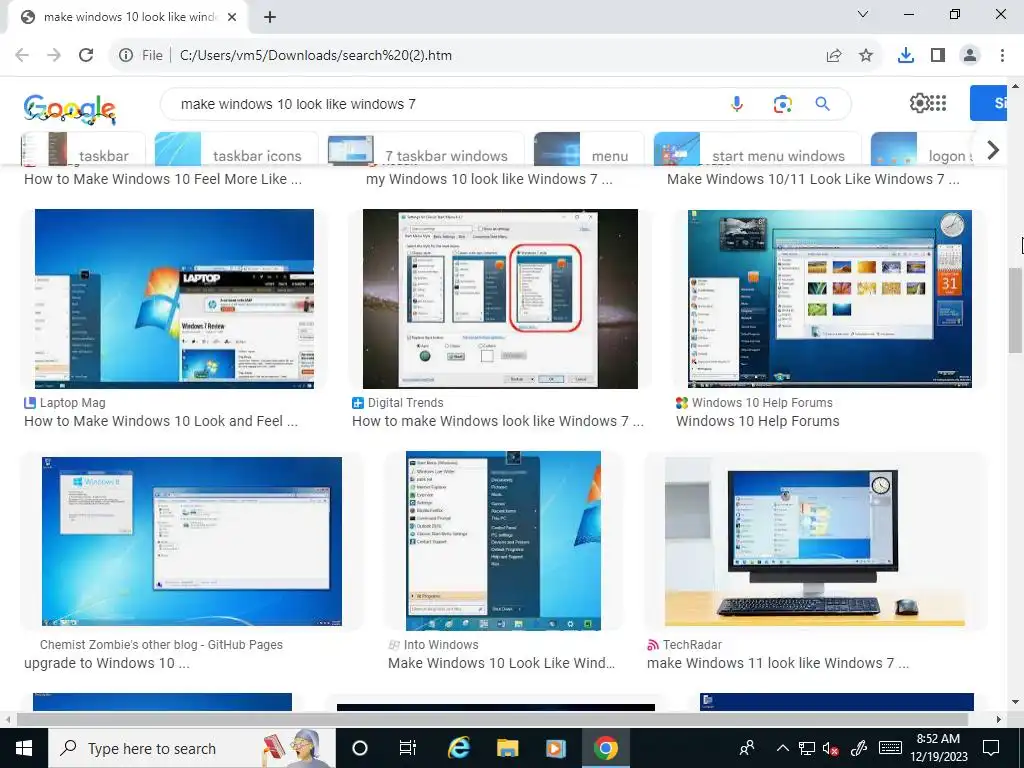
Task: Close the current browser tab
Action: click(232, 17)
